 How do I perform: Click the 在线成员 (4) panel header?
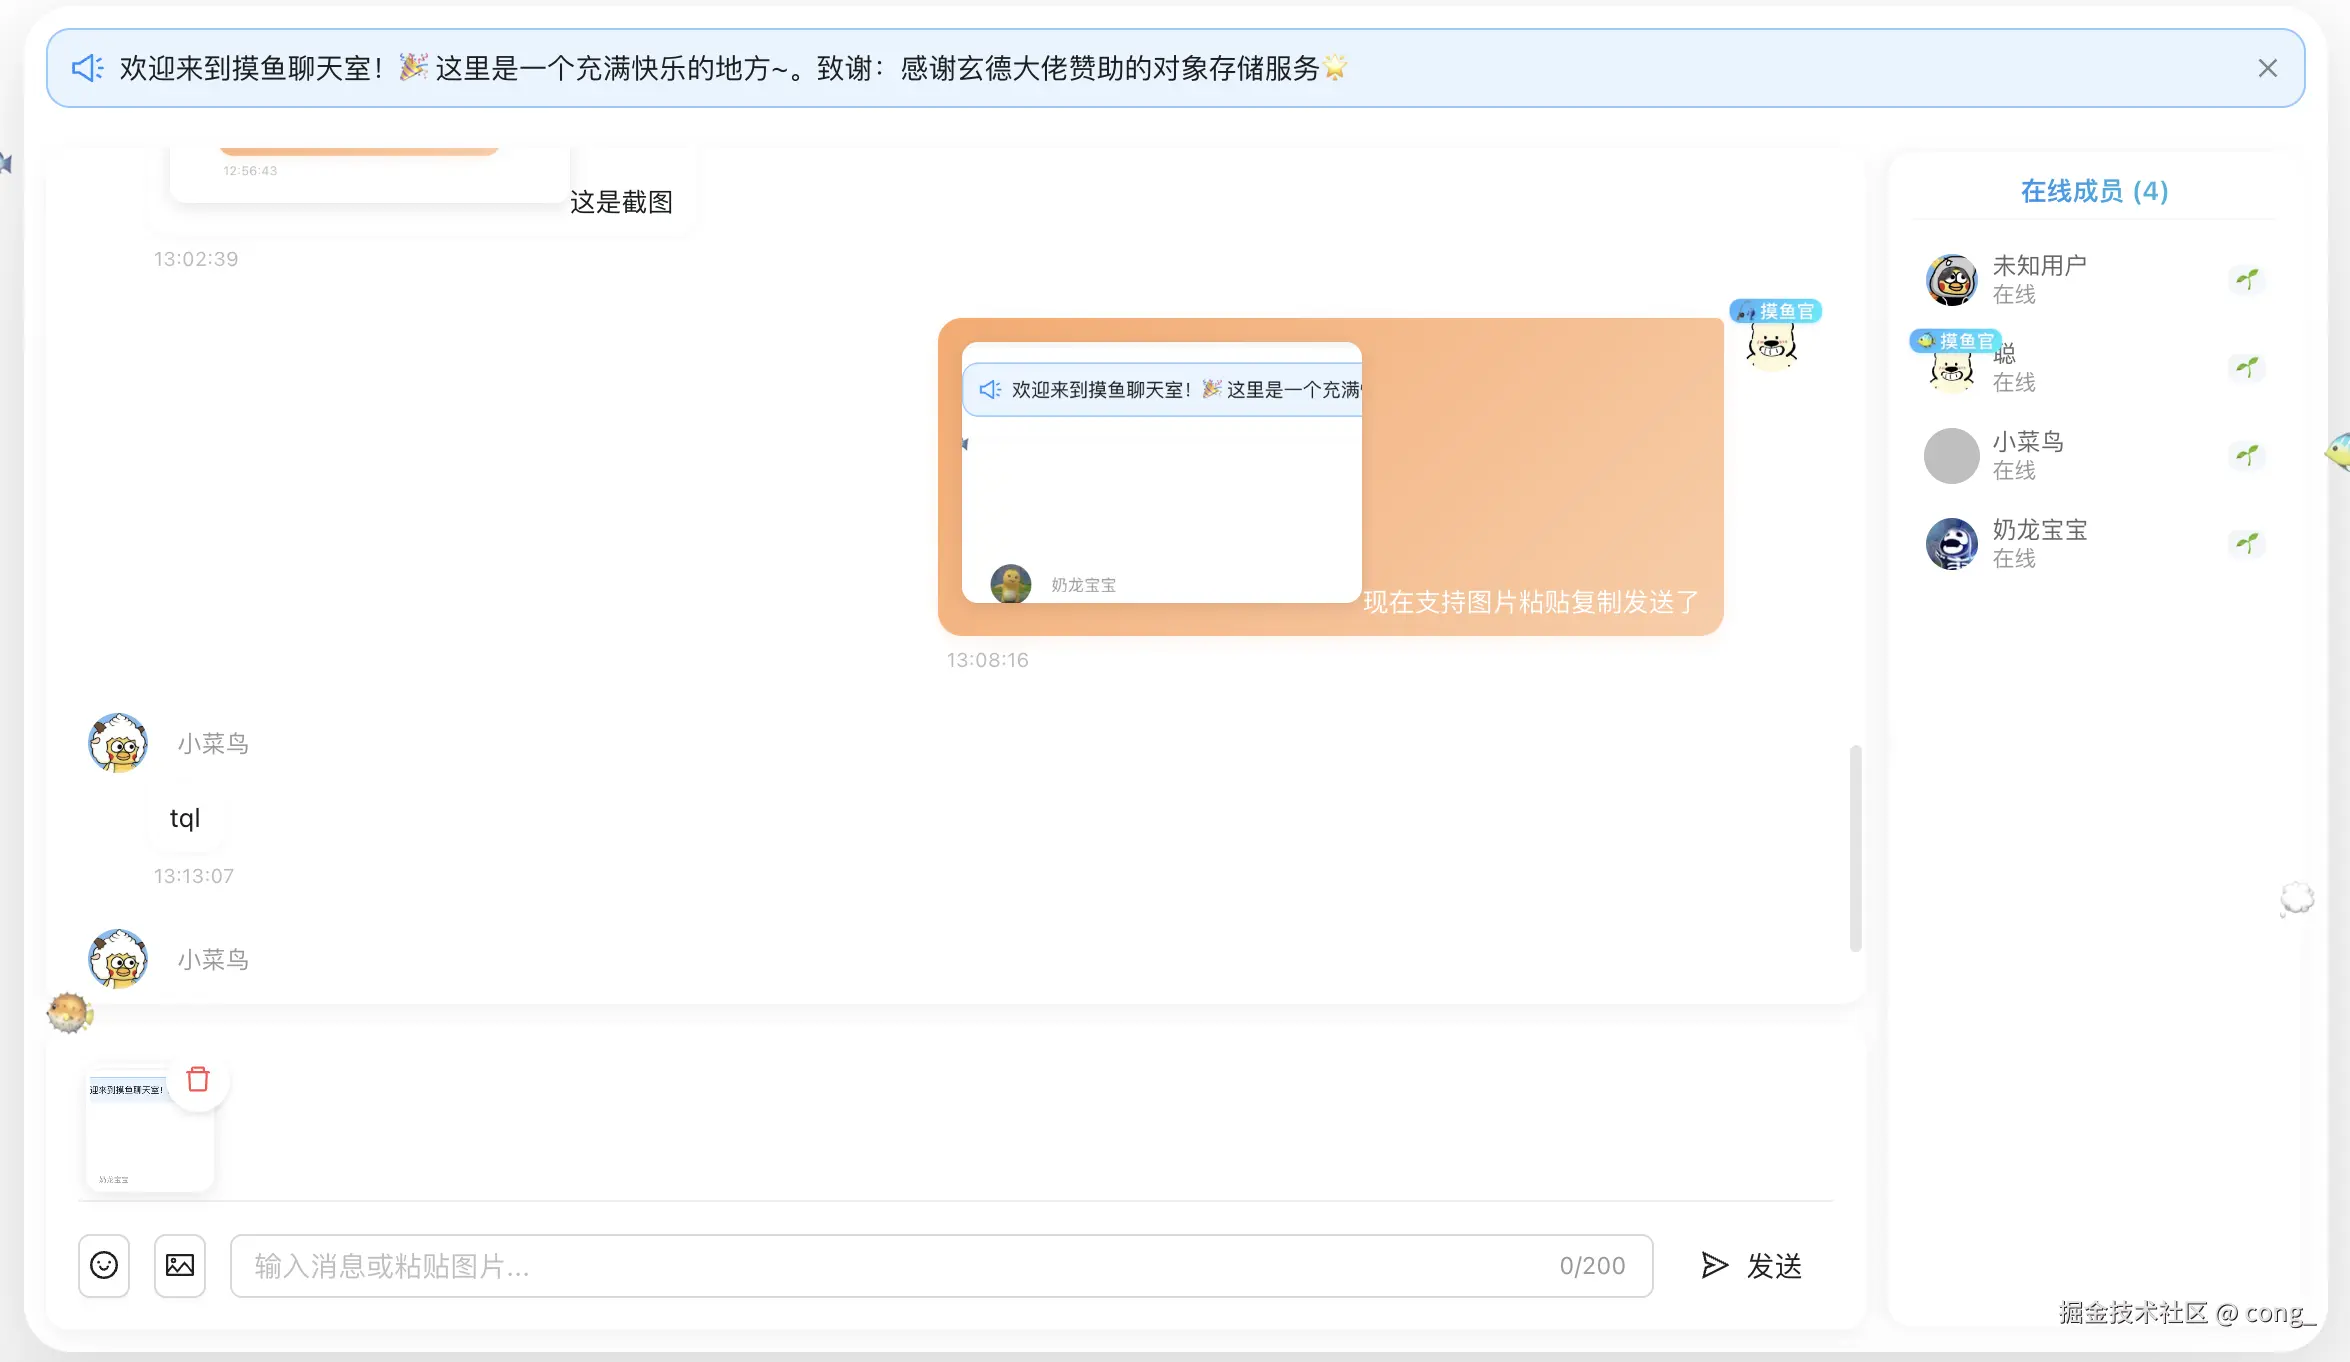click(x=2093, y=191)
